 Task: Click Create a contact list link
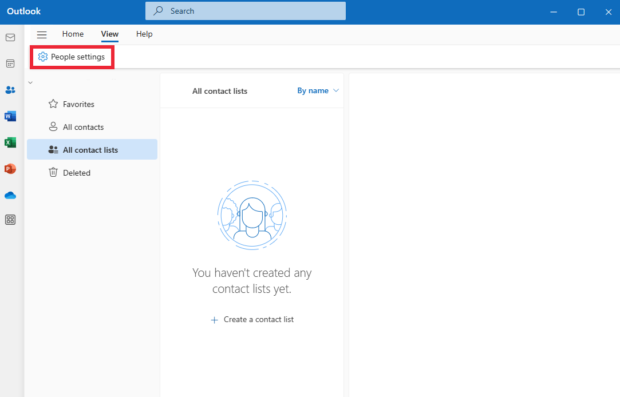click(252, 319)
